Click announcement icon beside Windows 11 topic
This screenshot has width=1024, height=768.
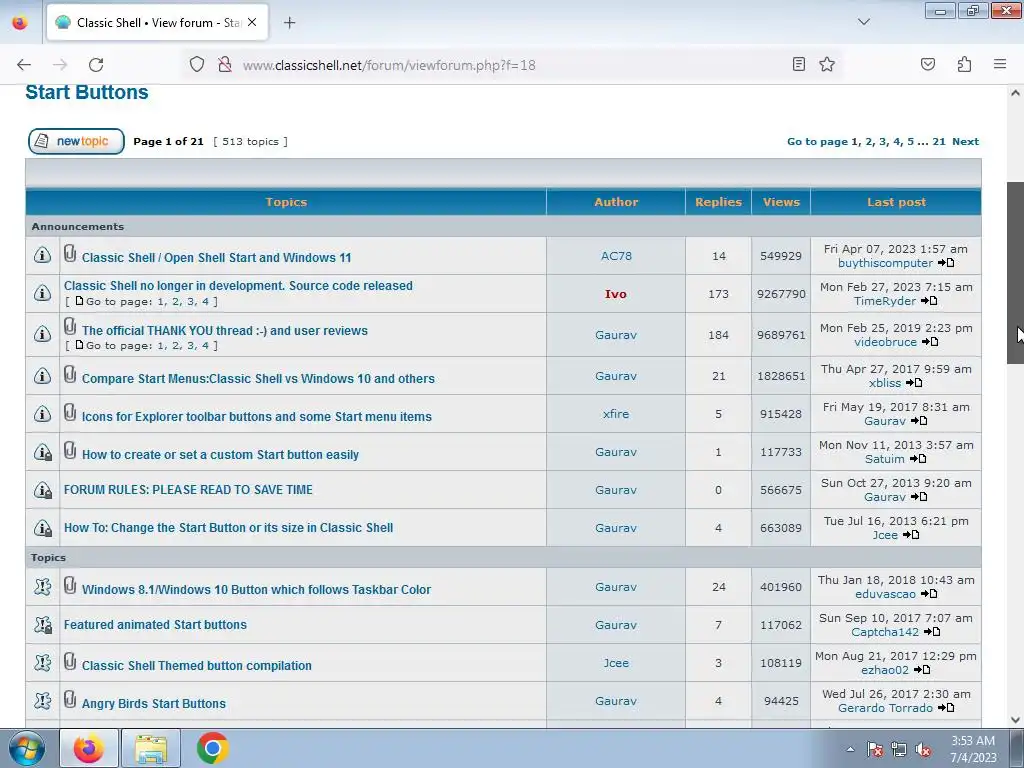42,255
